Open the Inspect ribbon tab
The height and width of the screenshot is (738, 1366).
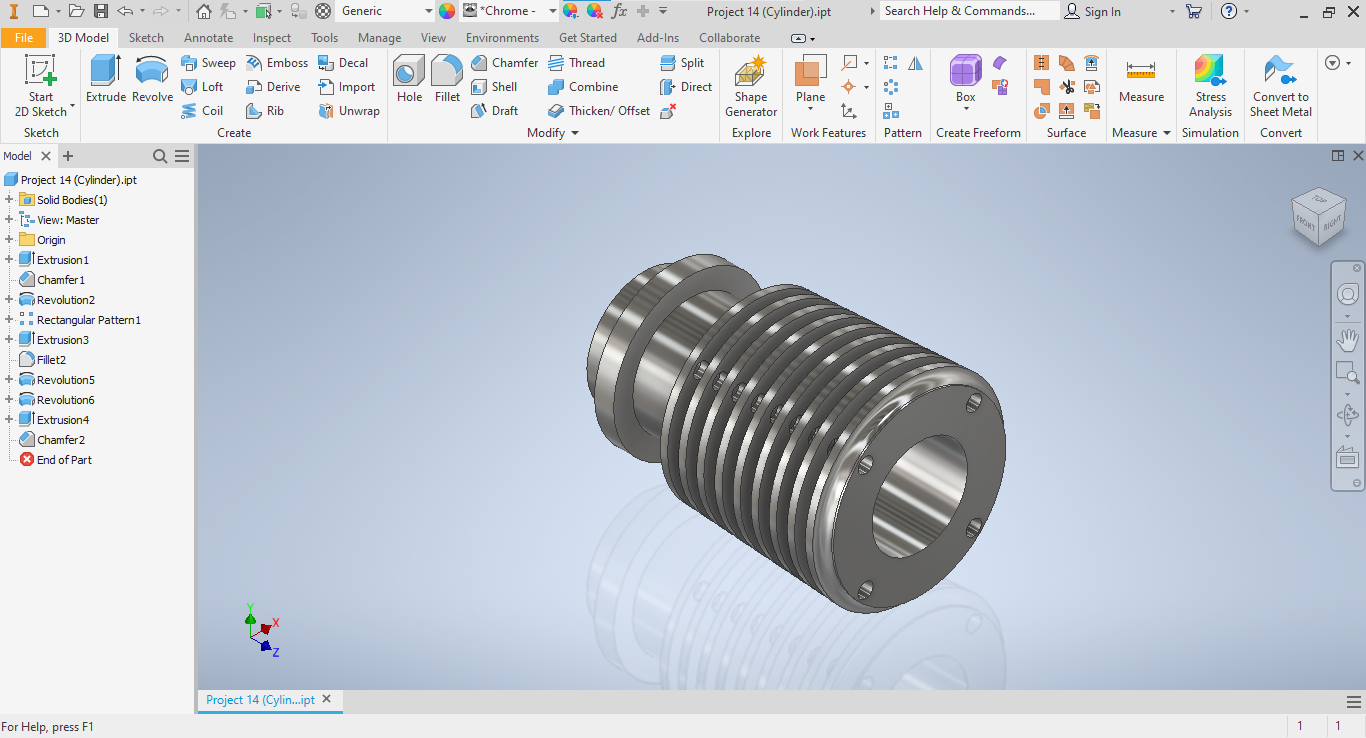[272, 38]
